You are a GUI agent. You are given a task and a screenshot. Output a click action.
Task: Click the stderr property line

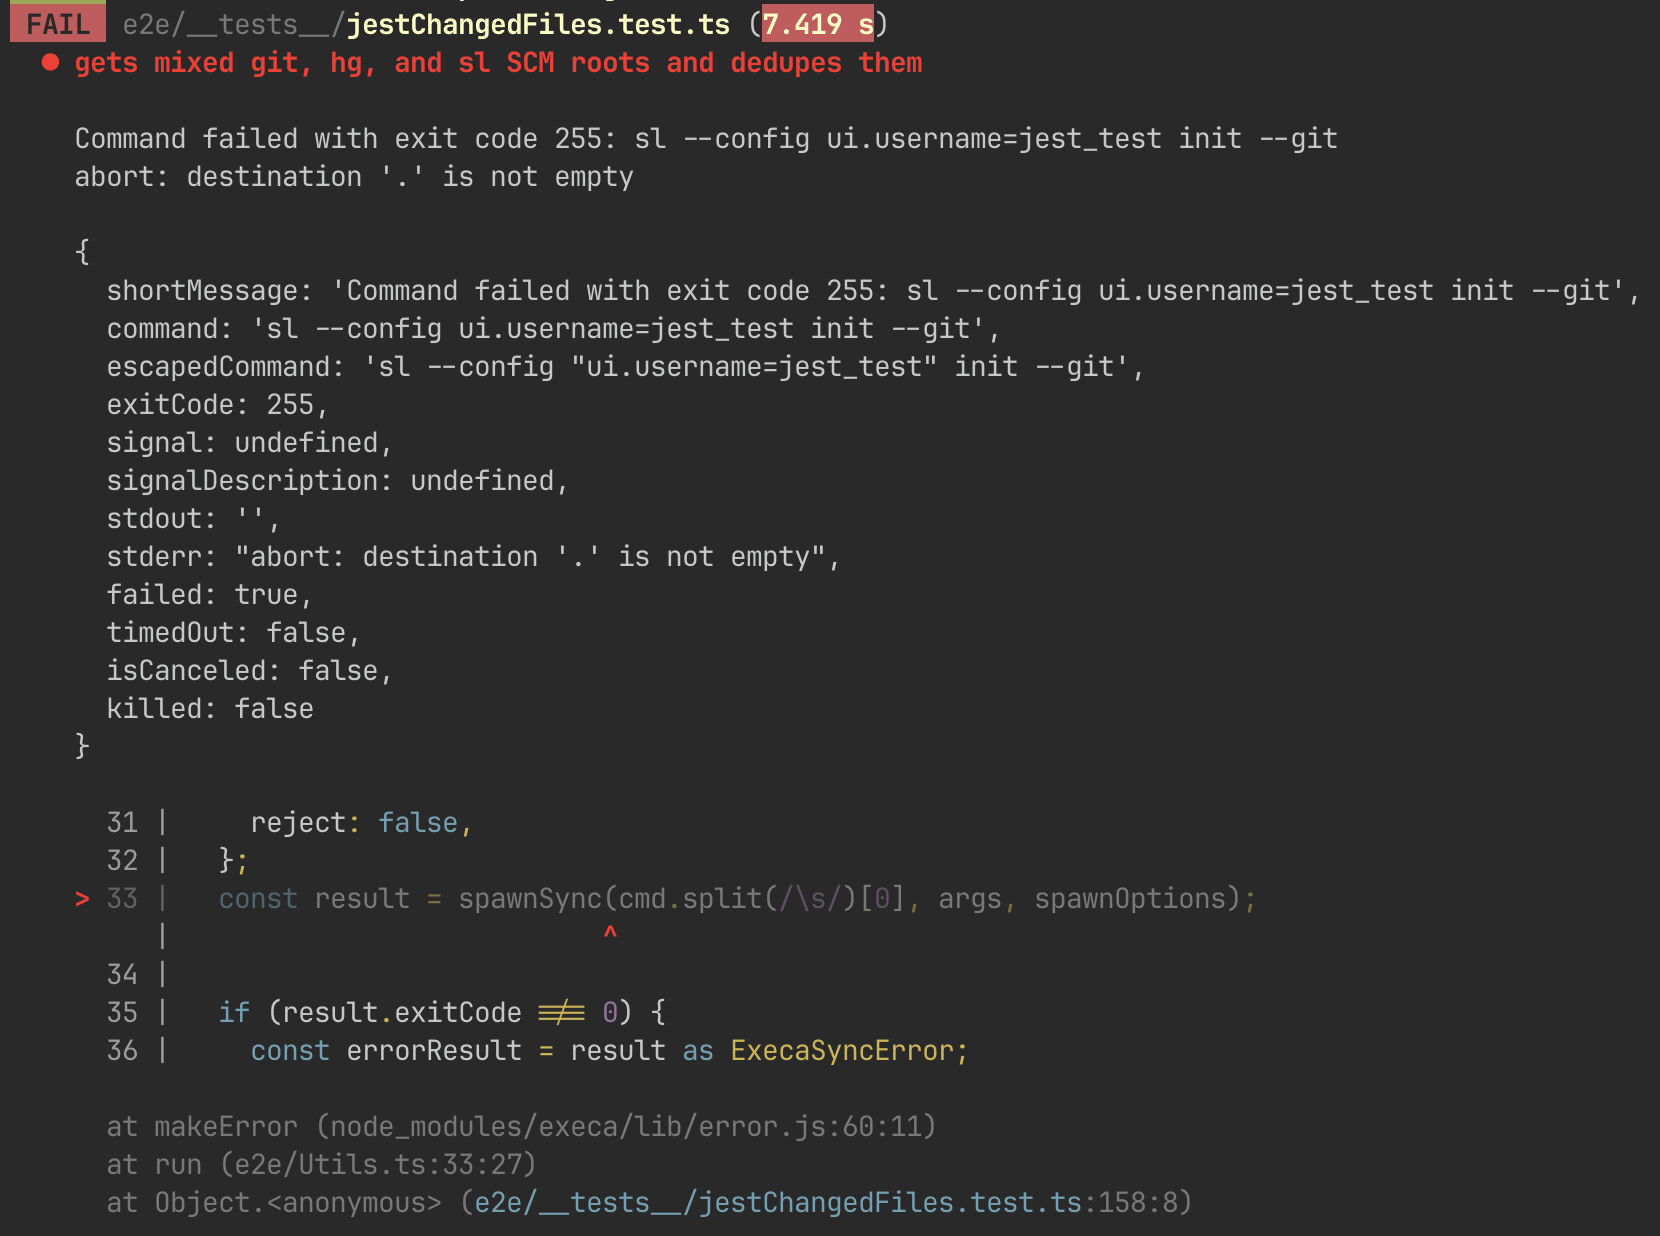472,557
